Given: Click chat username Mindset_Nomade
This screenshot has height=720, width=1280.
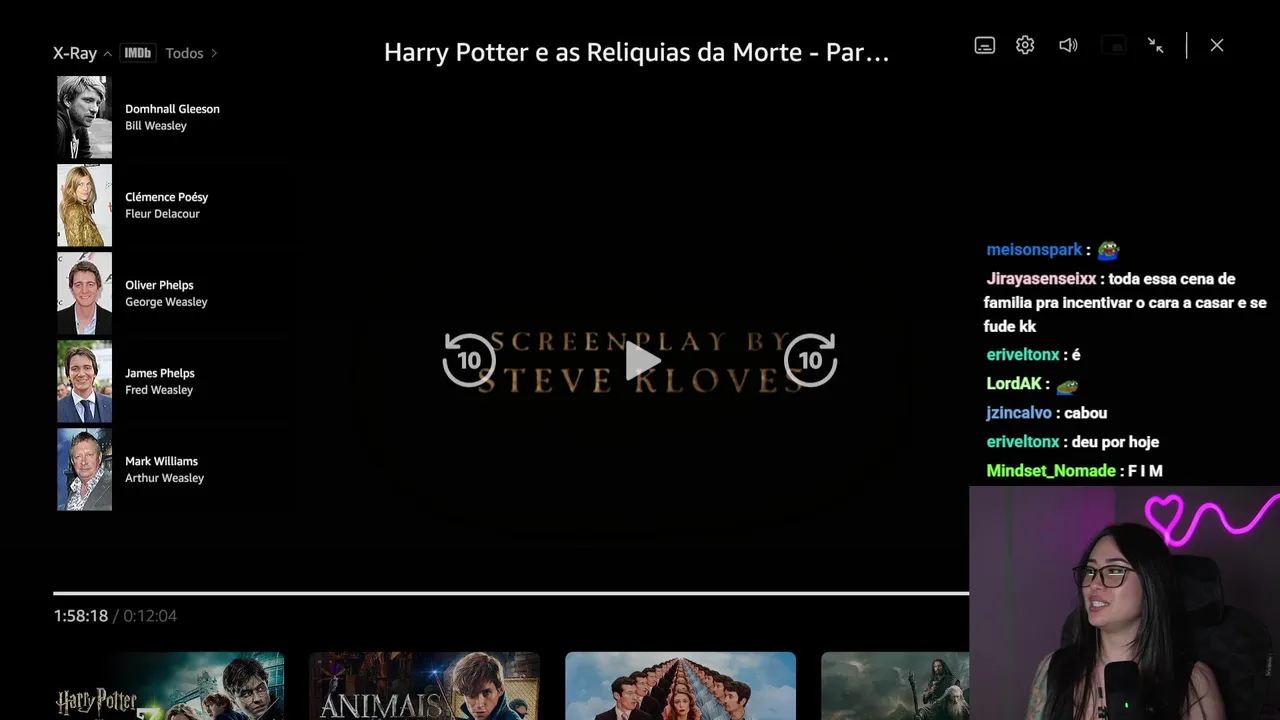Looking at the screenshot, I should pos(1051,471).
